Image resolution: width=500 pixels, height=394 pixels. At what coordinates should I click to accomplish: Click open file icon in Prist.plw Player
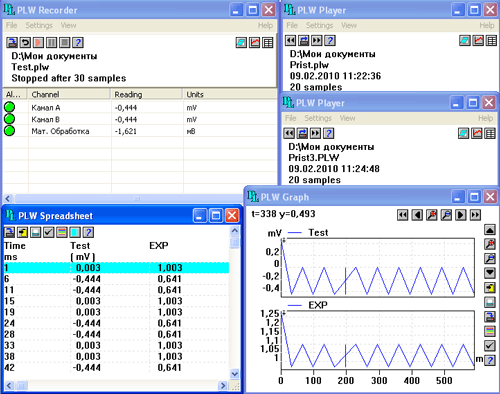tap(304, 40)
